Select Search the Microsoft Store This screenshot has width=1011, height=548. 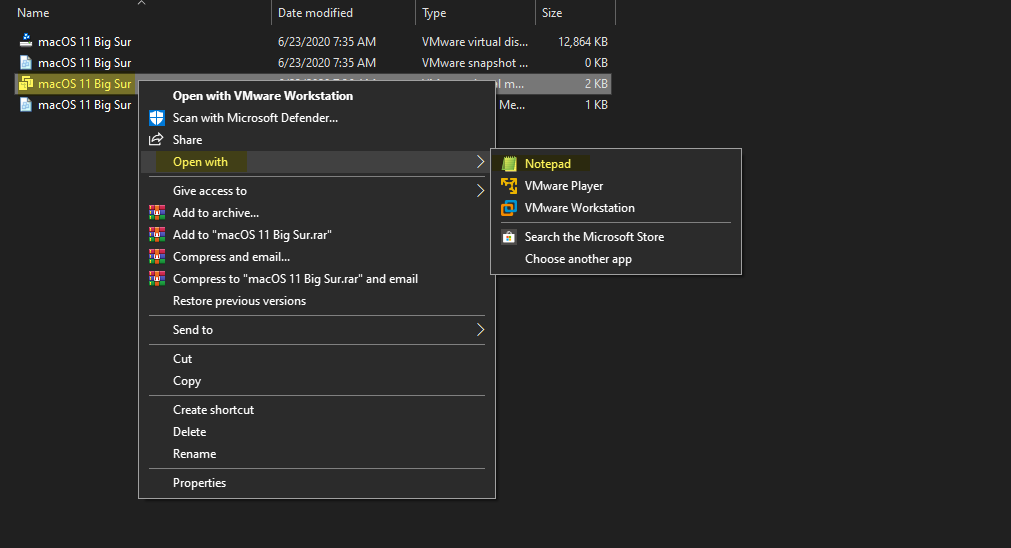(x=594, y=237)
